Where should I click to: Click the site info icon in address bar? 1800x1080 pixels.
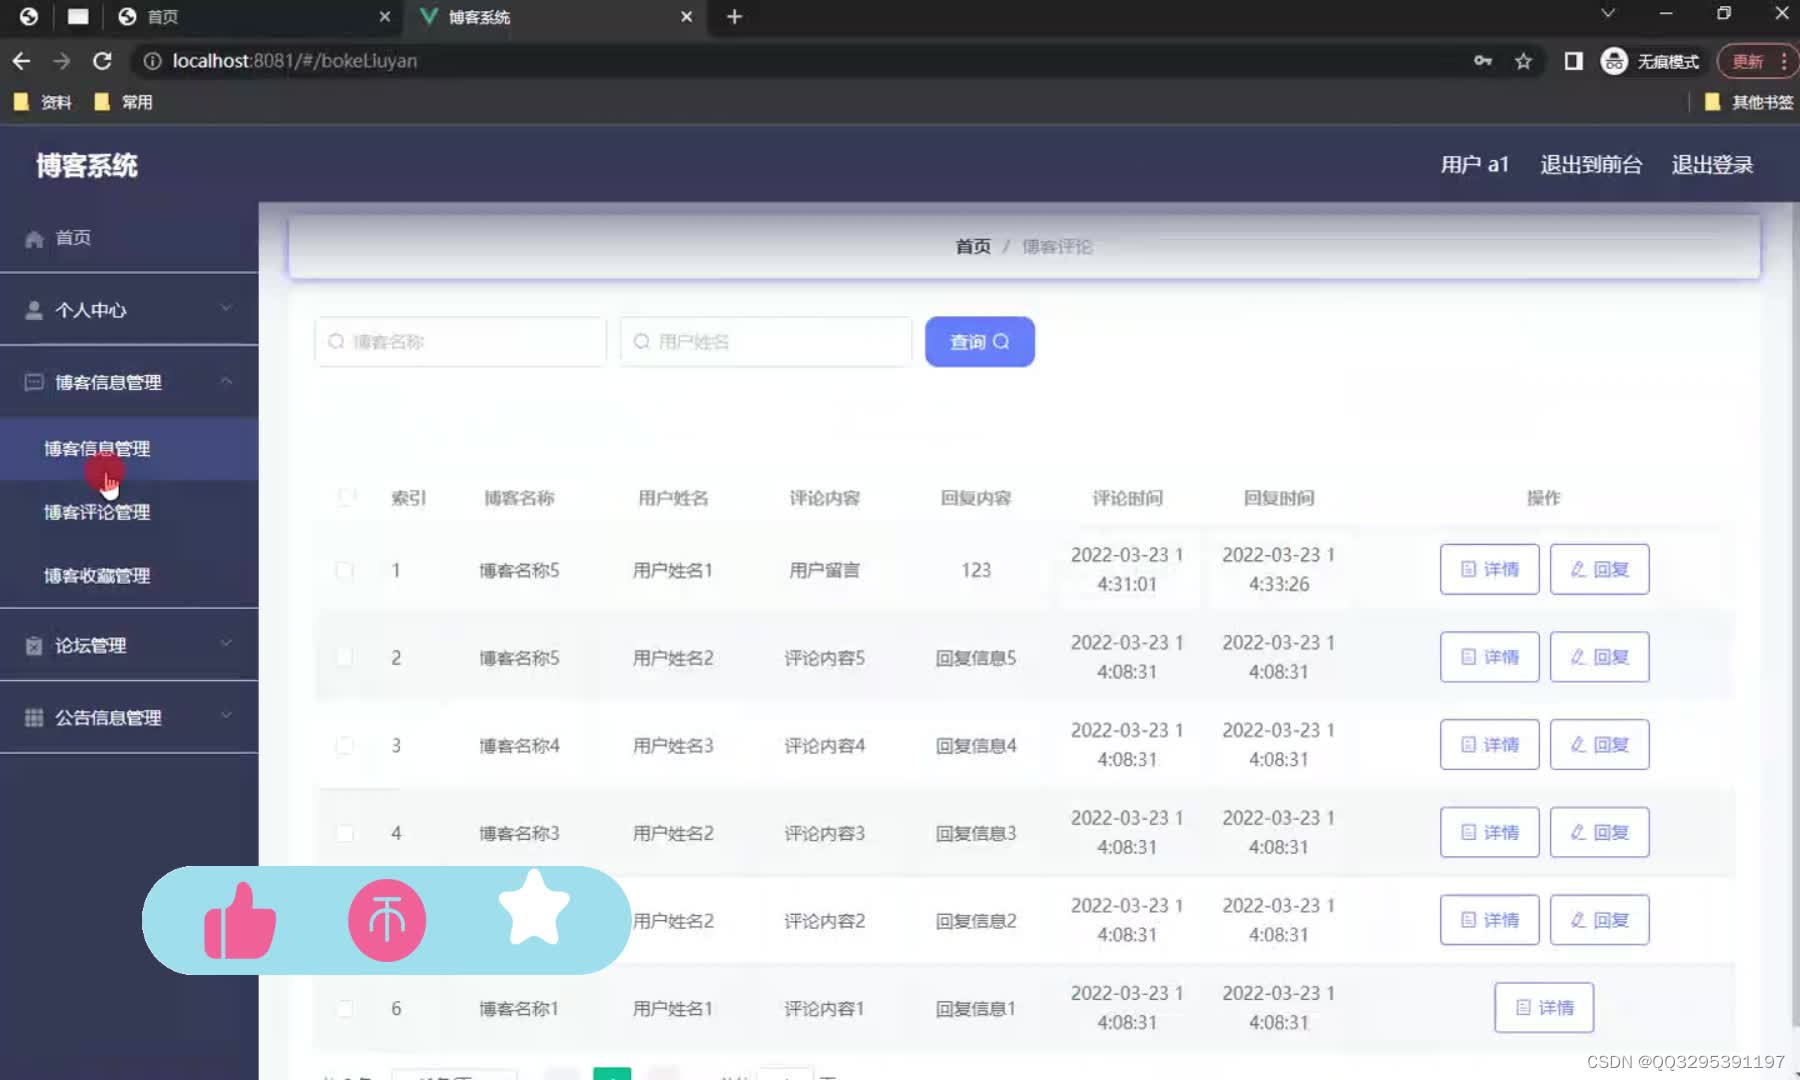click(x=152, y=61)
